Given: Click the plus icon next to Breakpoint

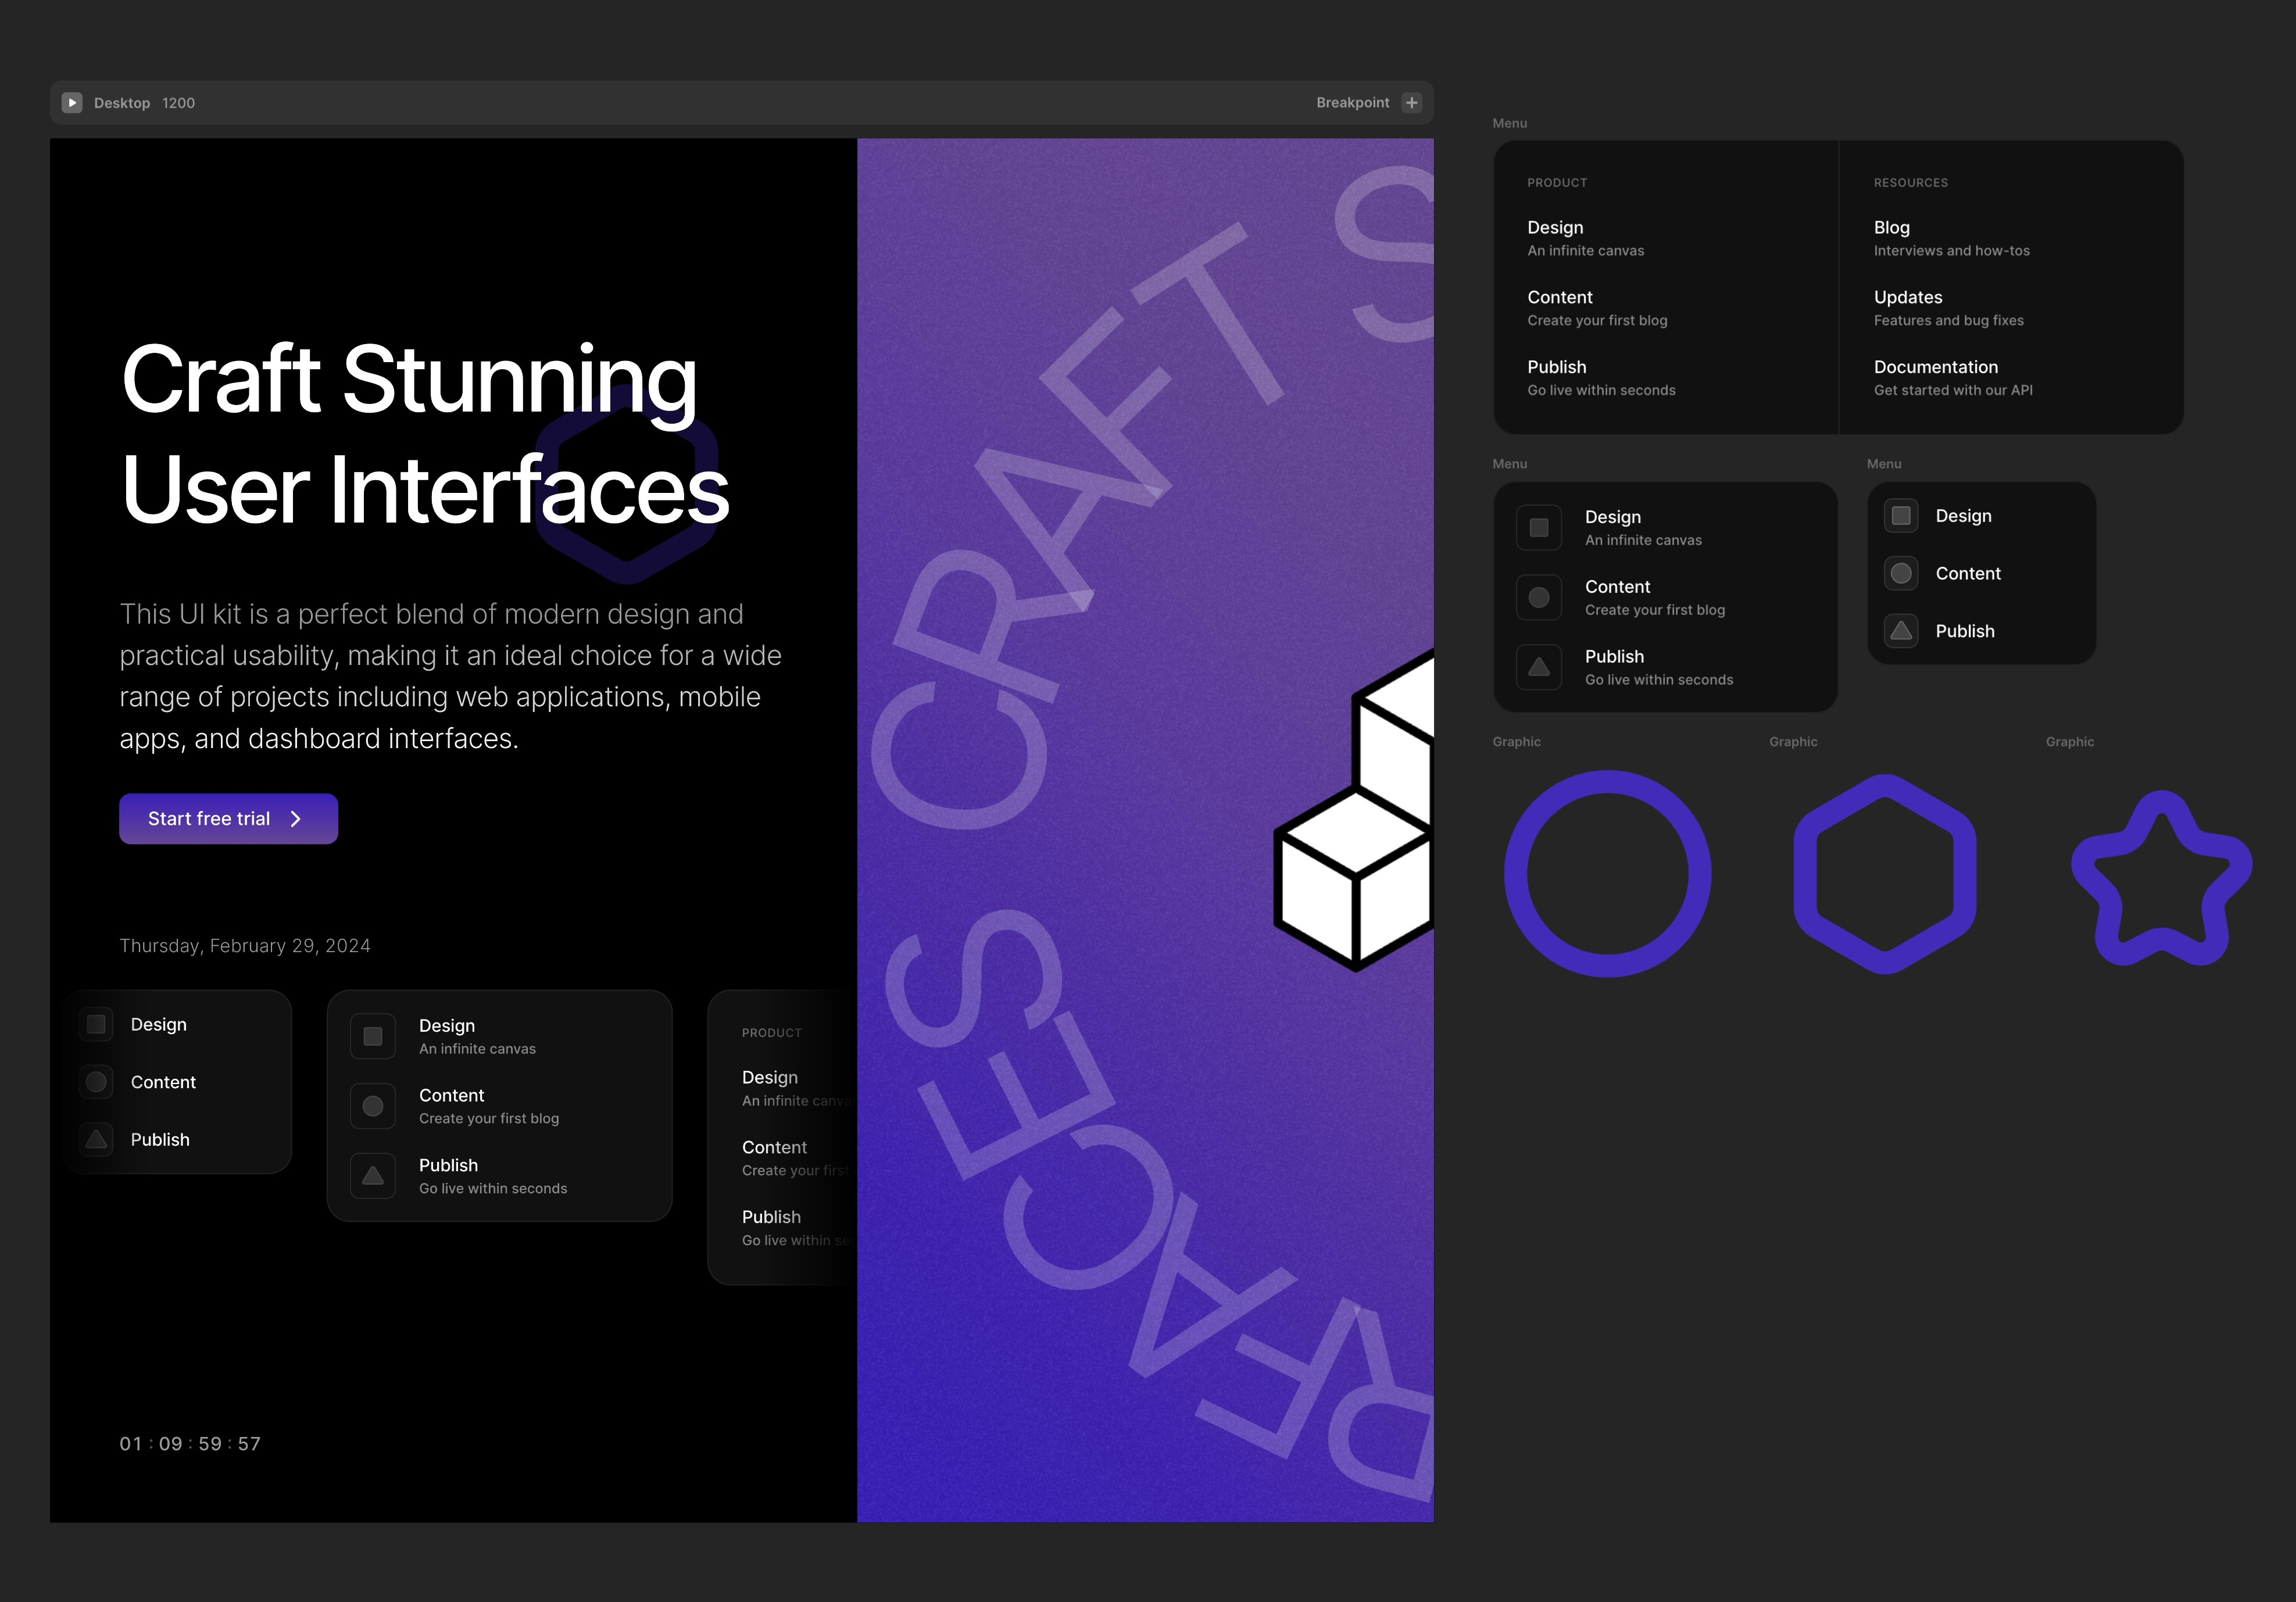Looking at the screenshot, I should [x=1411, y=102].
